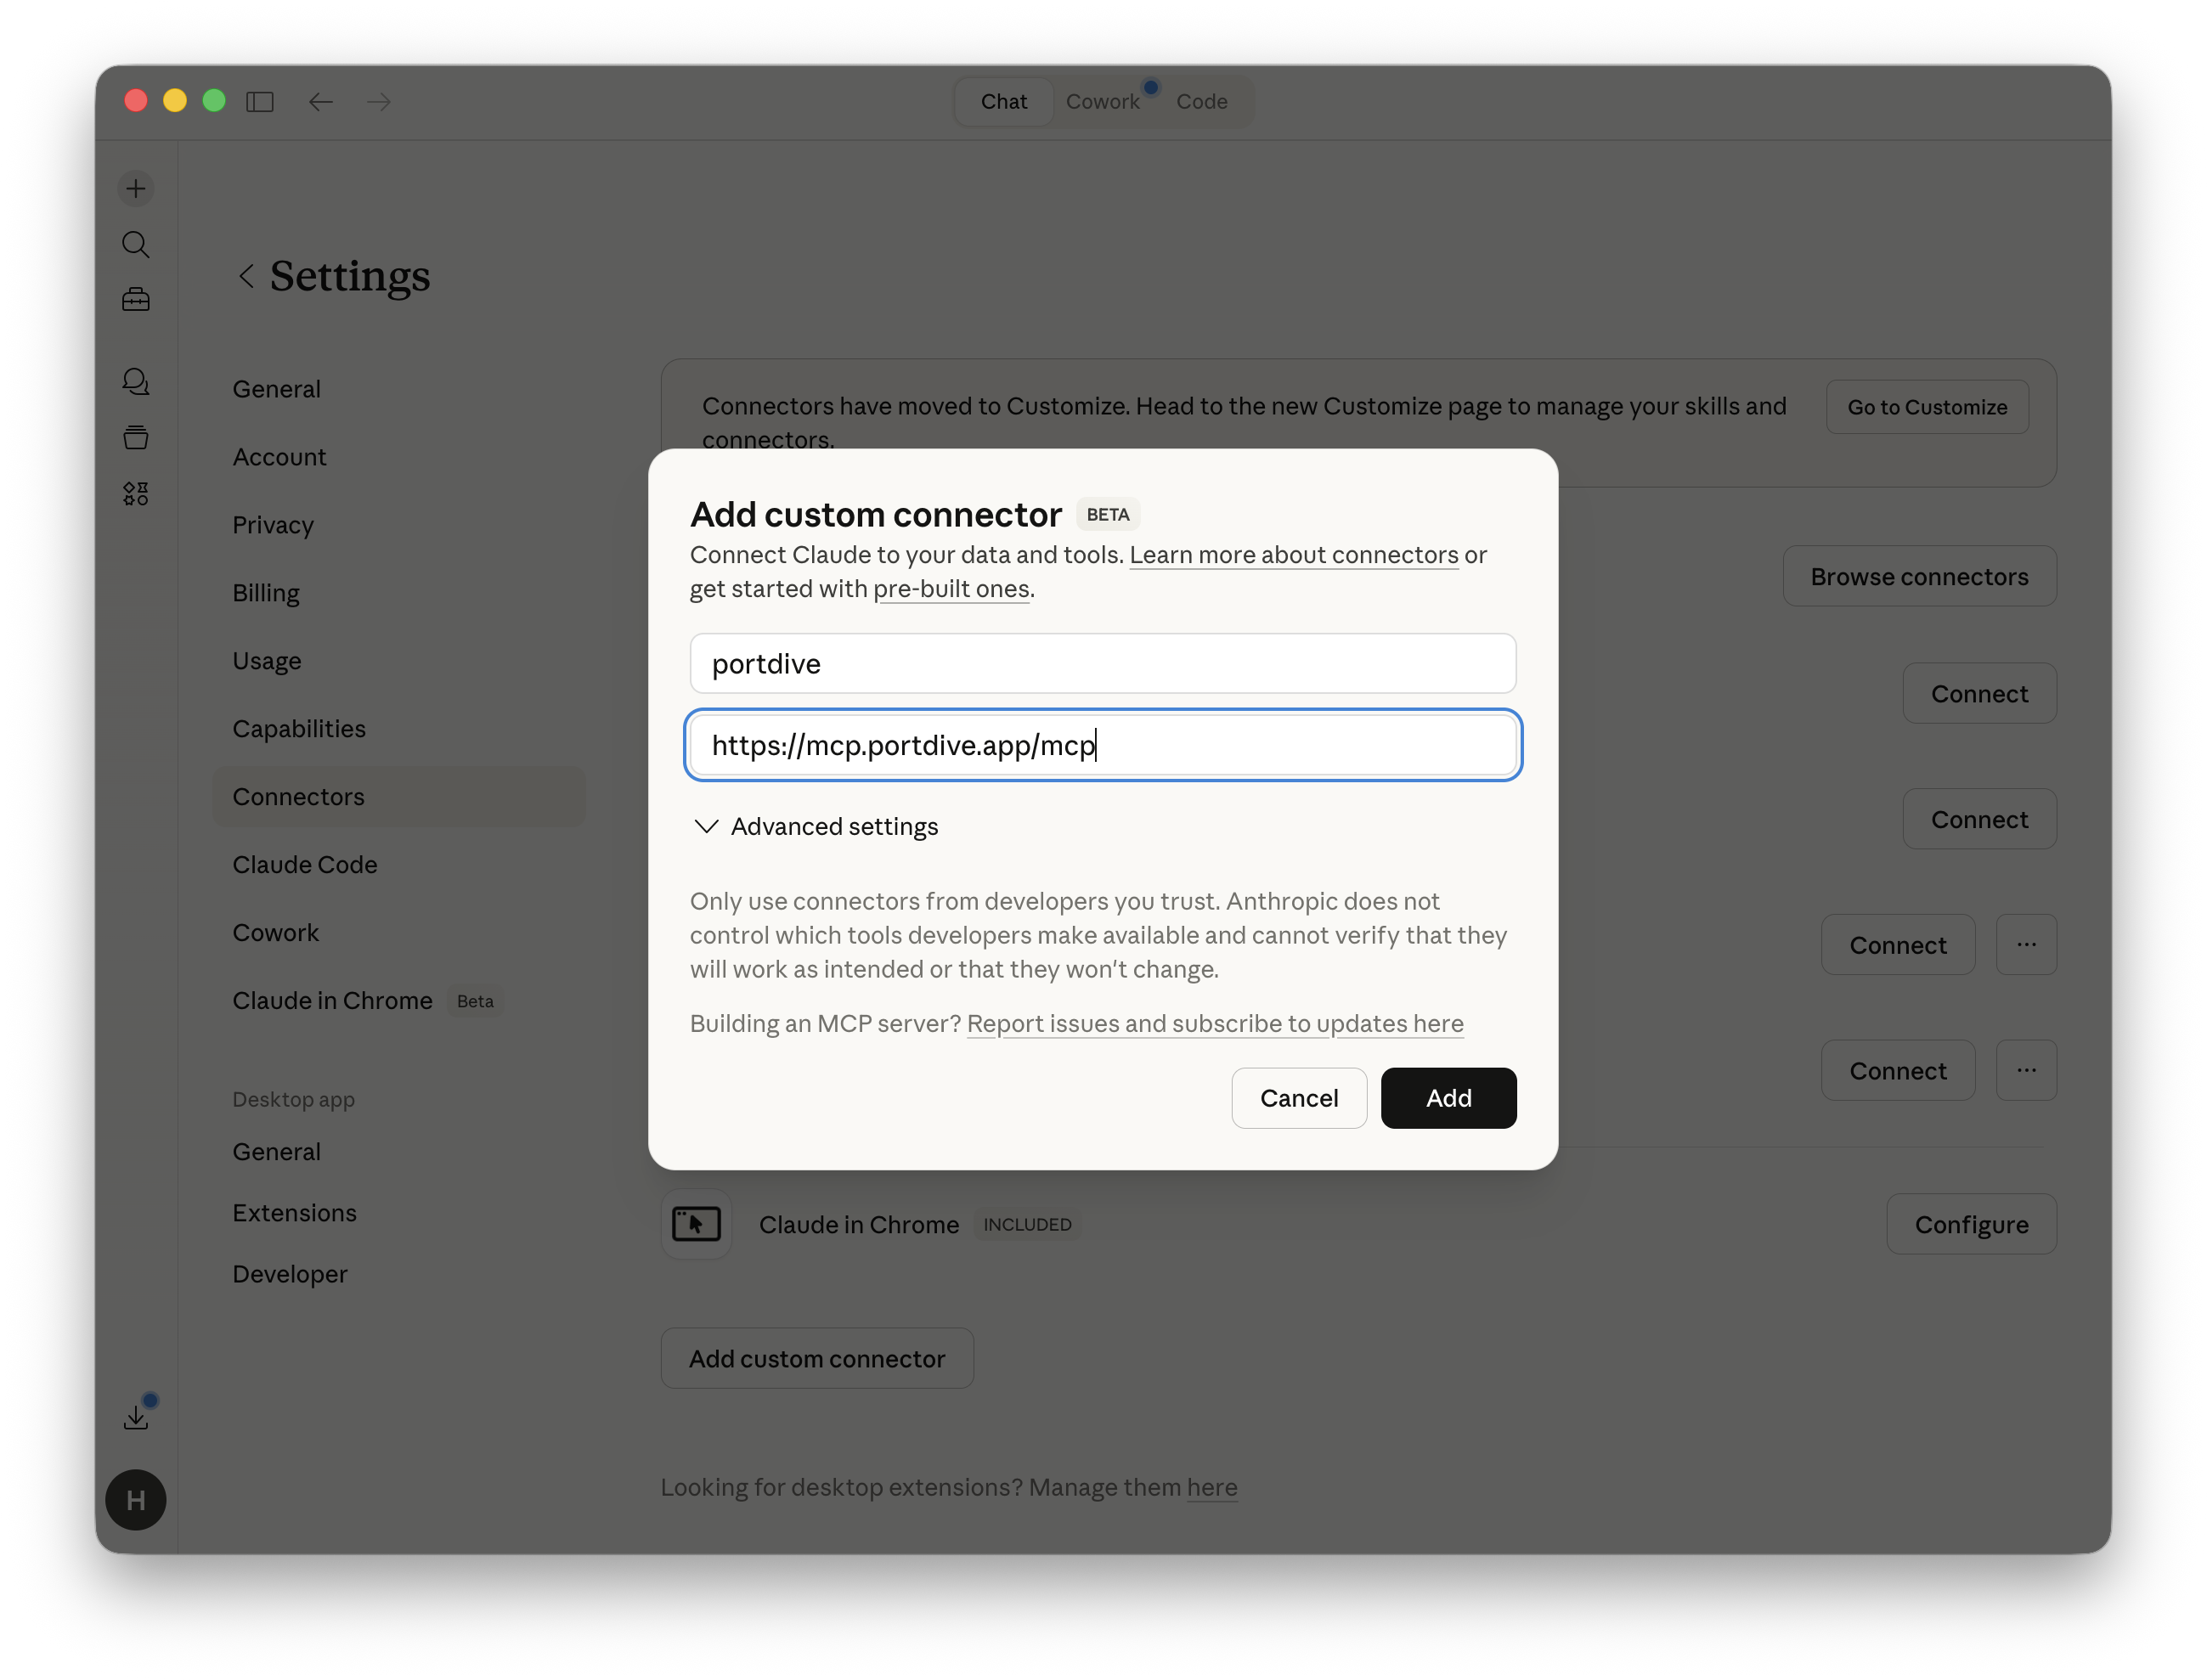Click Connect beside the lower three-dot menu

(x=1897, y=1070)
